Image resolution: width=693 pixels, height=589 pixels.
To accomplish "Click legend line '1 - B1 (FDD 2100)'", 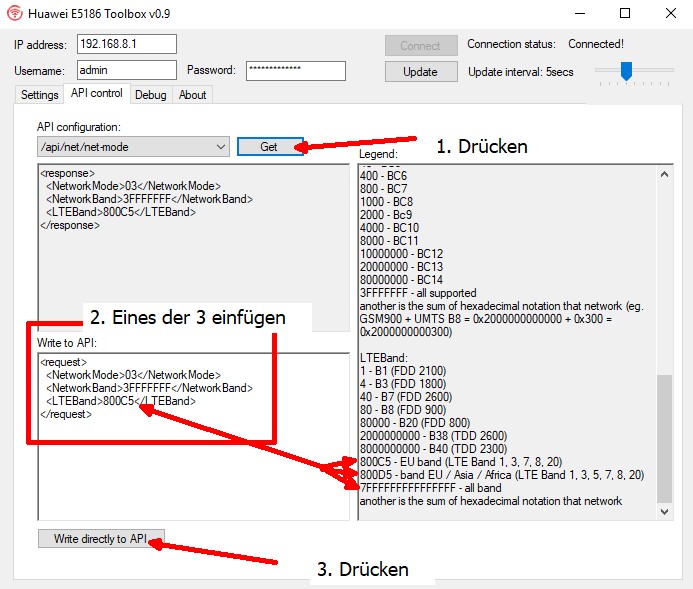I will tap(403, 371).
